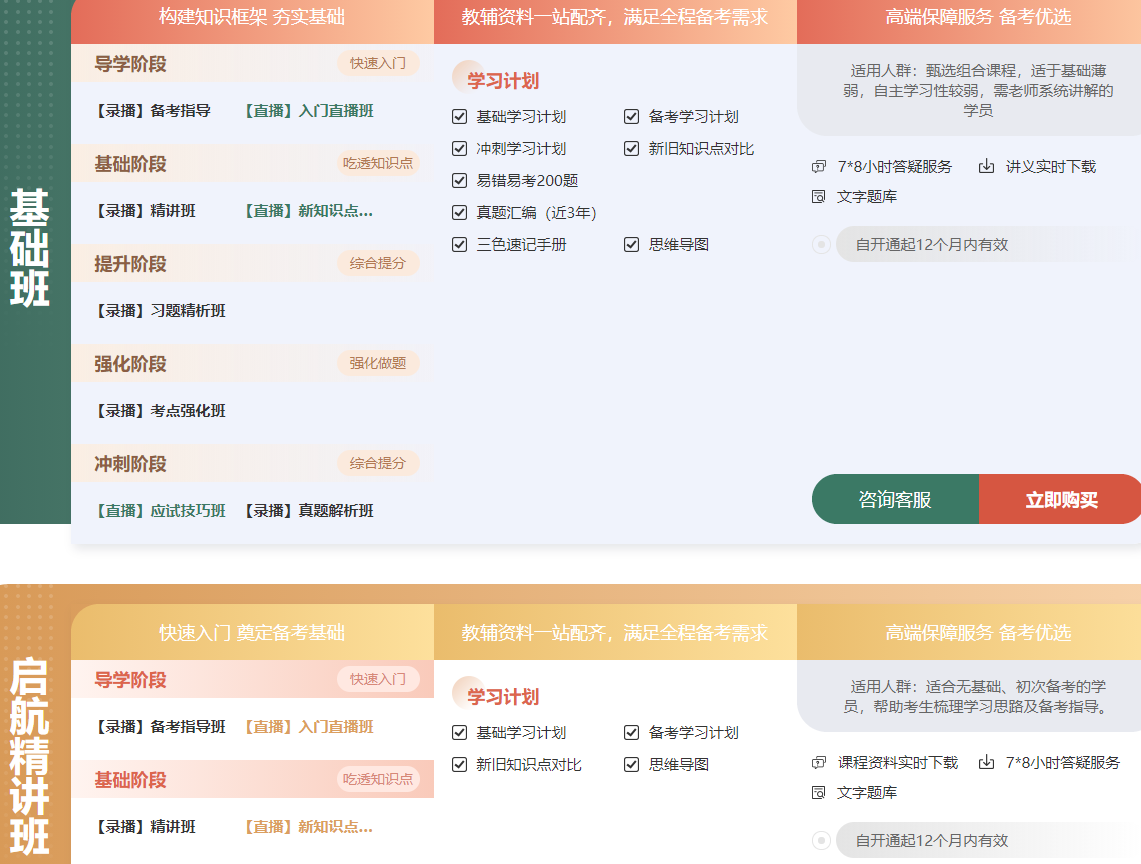
Task: Click the 学习计划 title in 启航精讲班
Action: [x=503, y=697]
